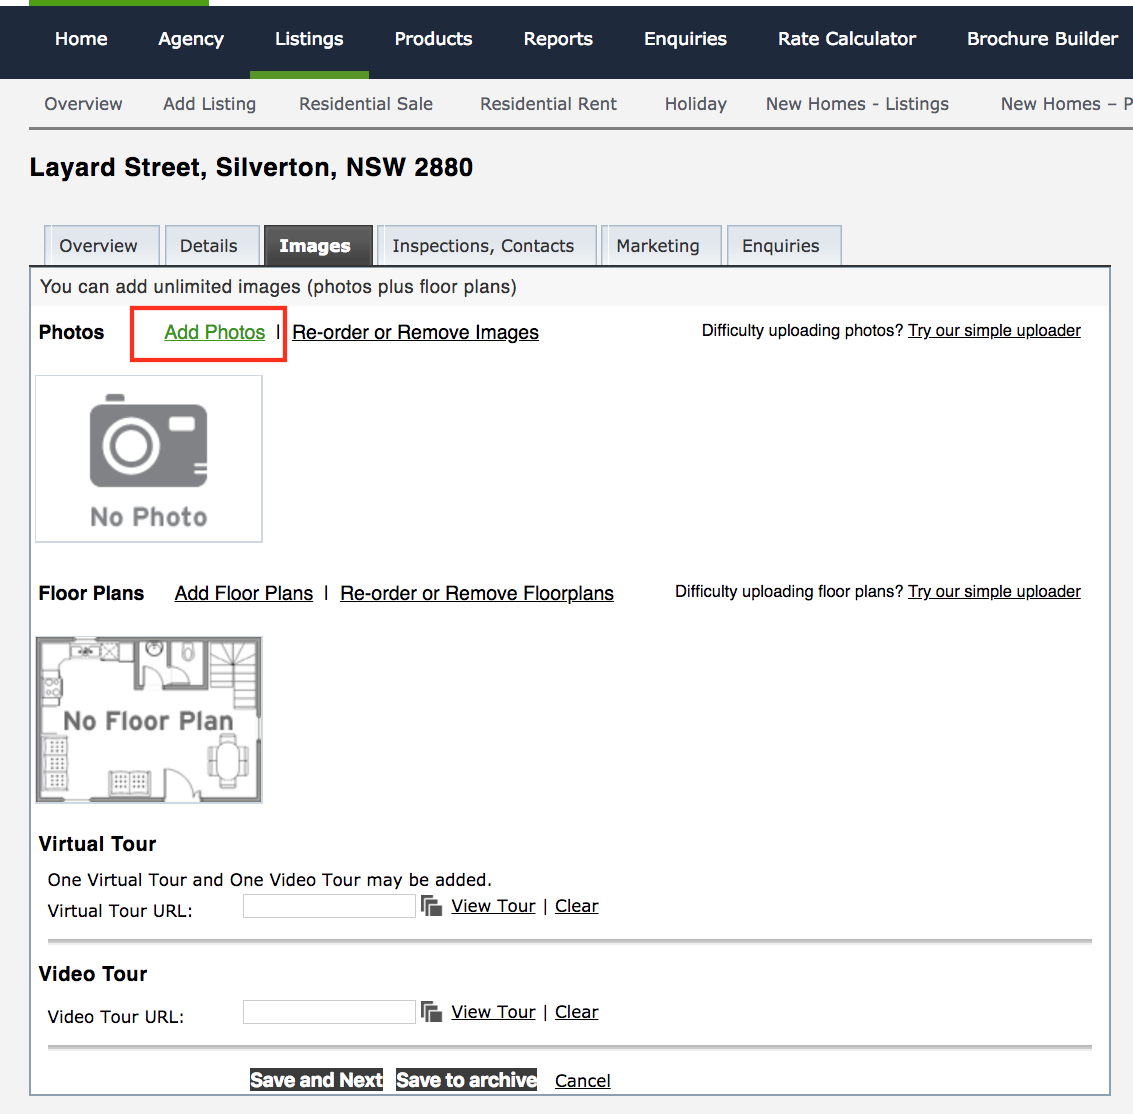The image size is (1133, 1114).
Task: Click Re-order or Remove Images
Action: coord(415,332)
